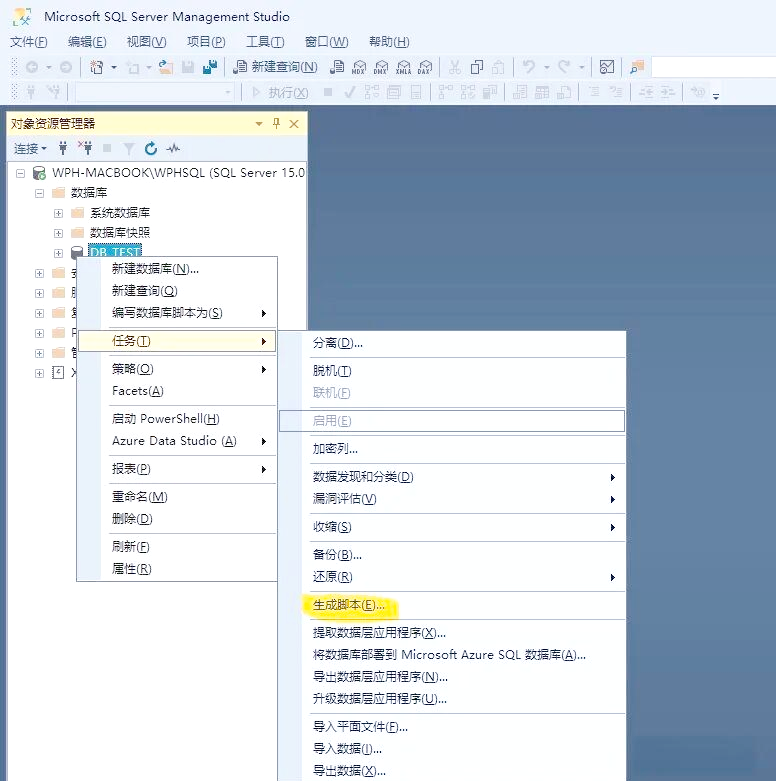Open the 对象资源管理器 window position dropdown arrow
Screen dimensions: 776x781
point(259,124)
